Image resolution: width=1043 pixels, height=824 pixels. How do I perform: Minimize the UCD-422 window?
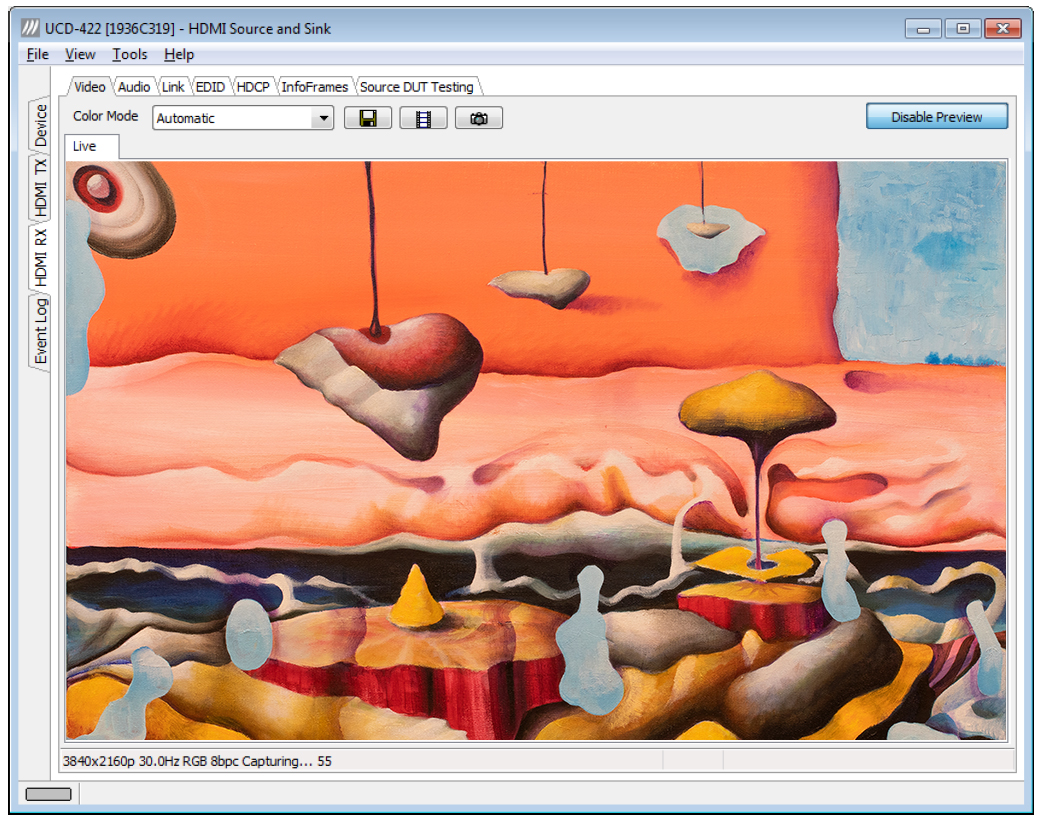pyautogui.click(x=923, y=29)
